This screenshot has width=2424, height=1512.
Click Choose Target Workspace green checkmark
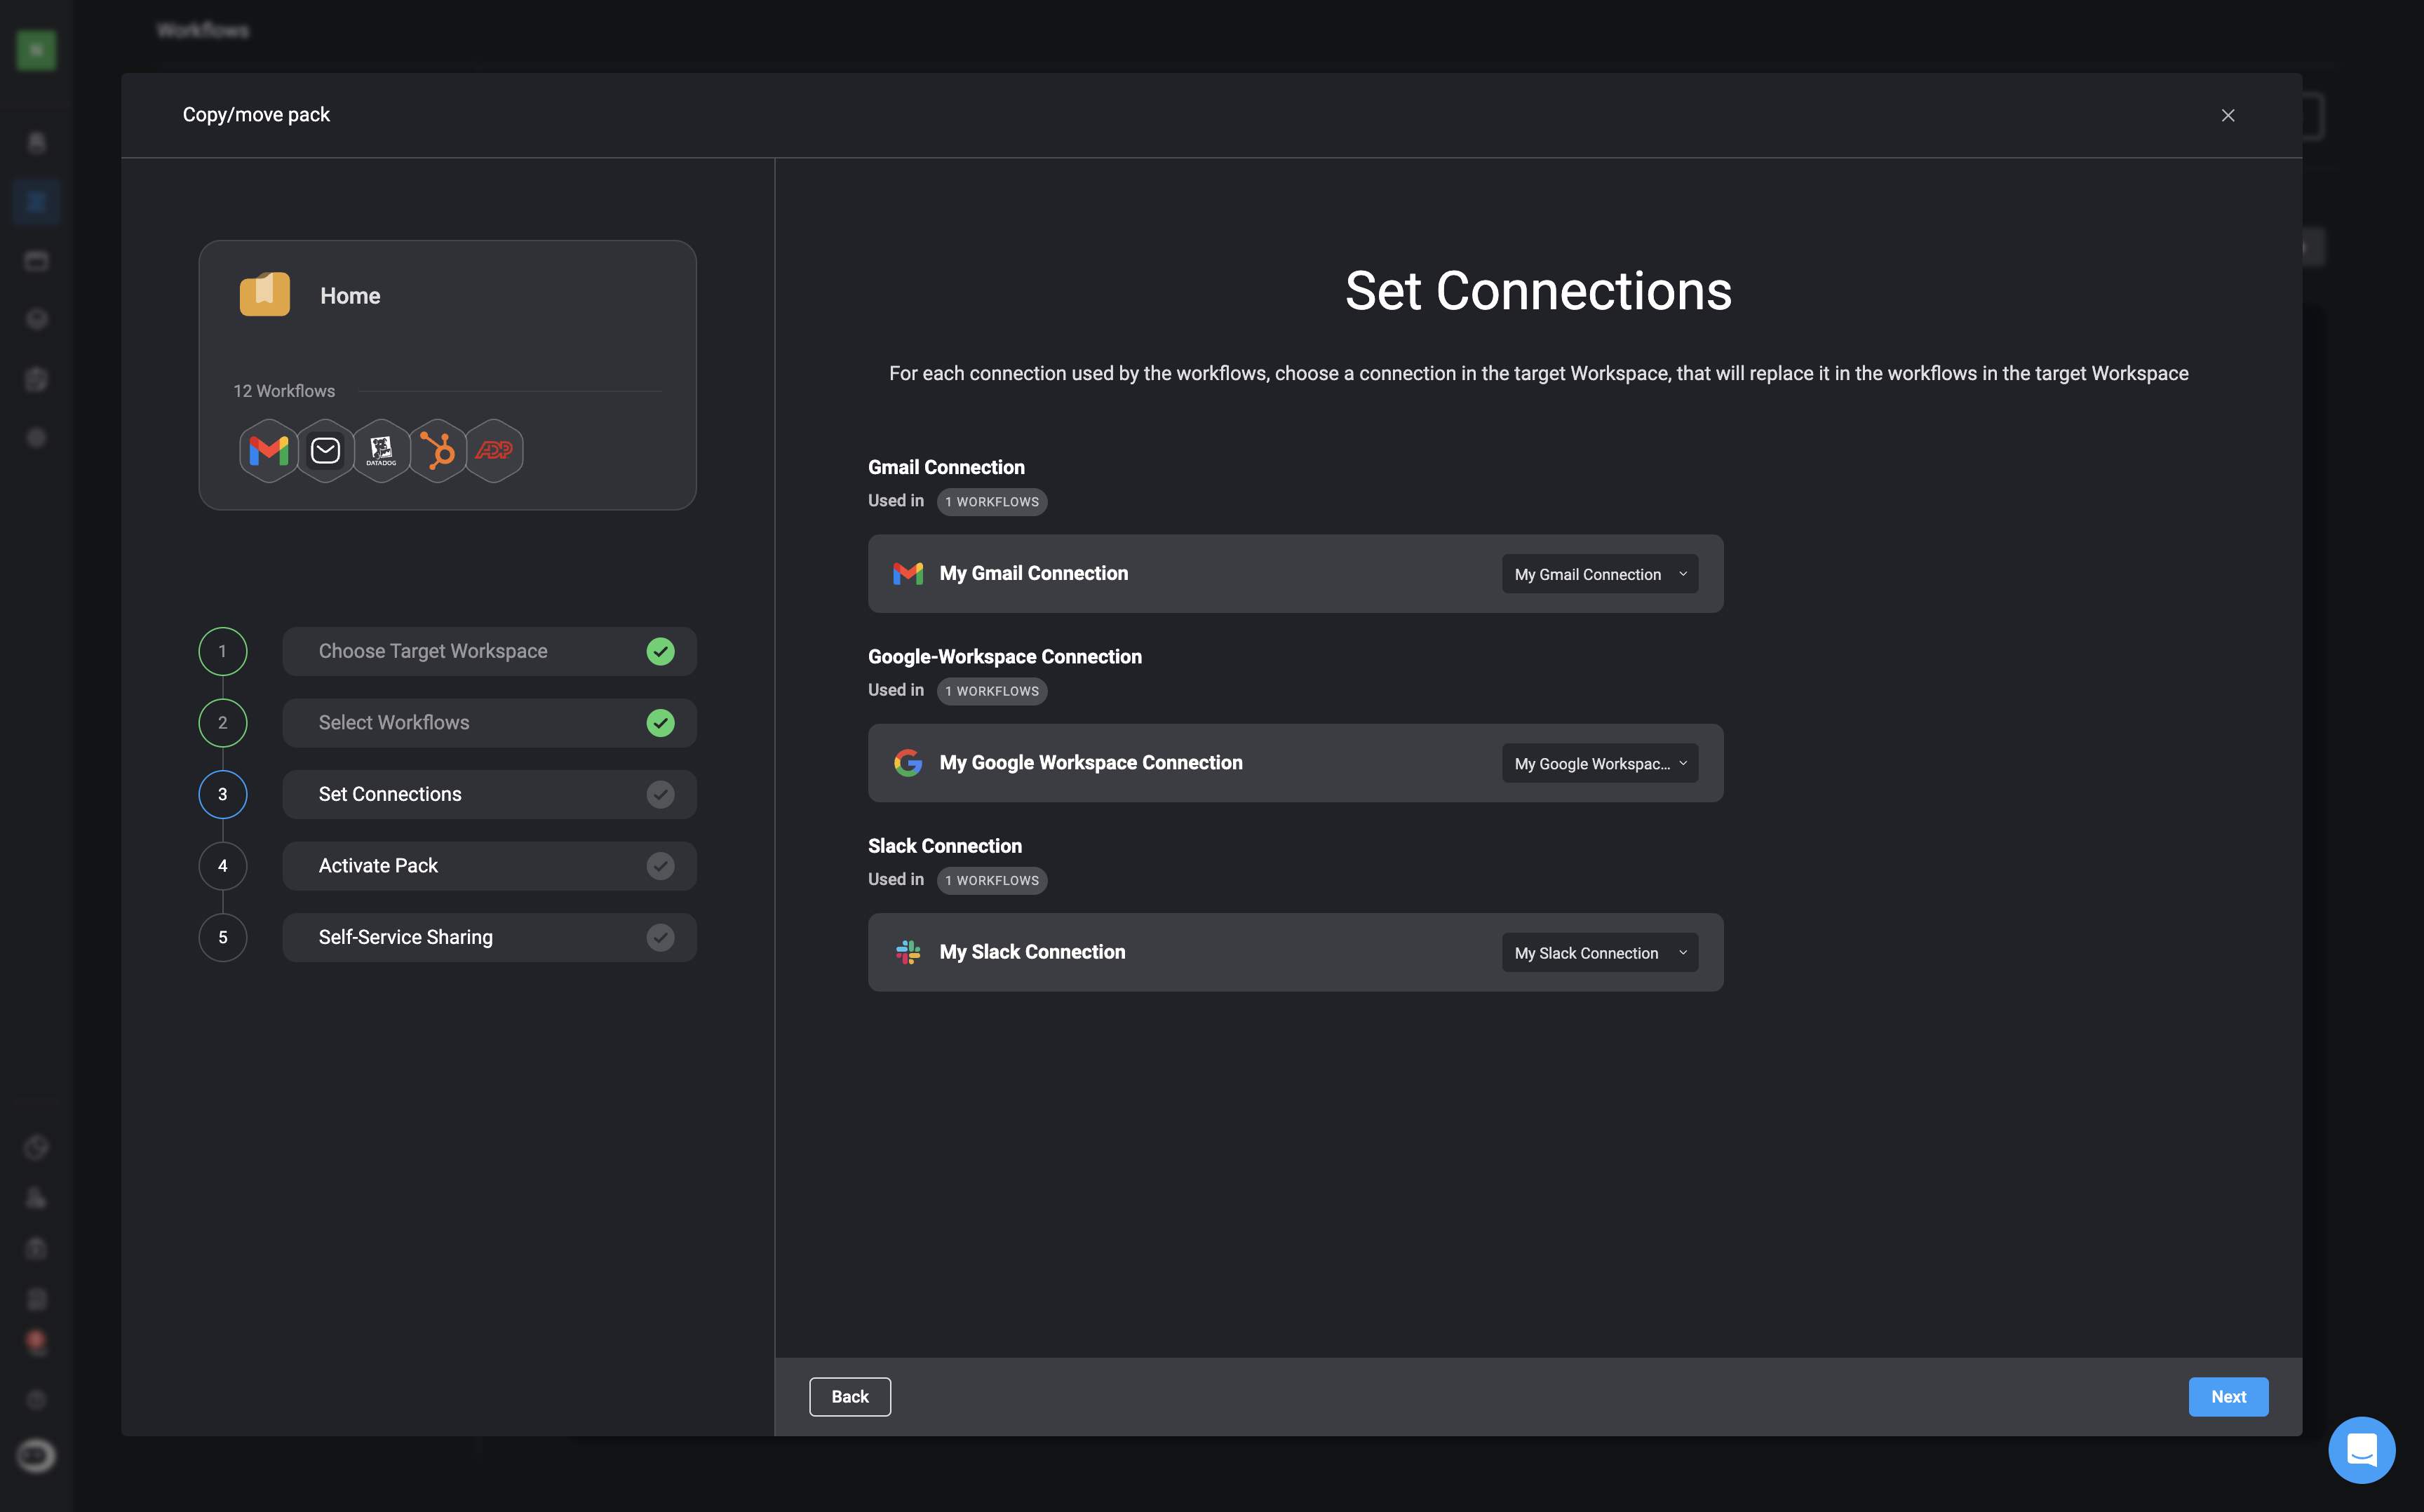click(660, 651)
